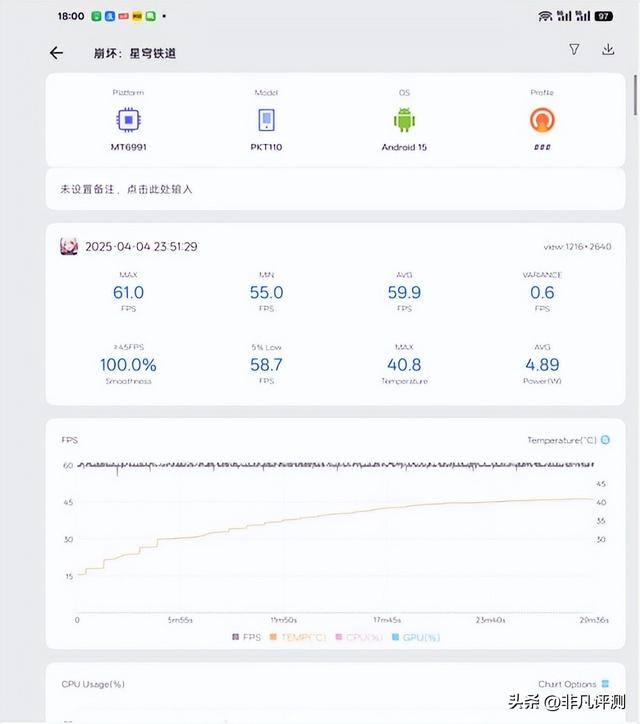This screenshot has width=640, height=724.
Task: Toggle the GPU(%) legend series
Action: point(416,637)
